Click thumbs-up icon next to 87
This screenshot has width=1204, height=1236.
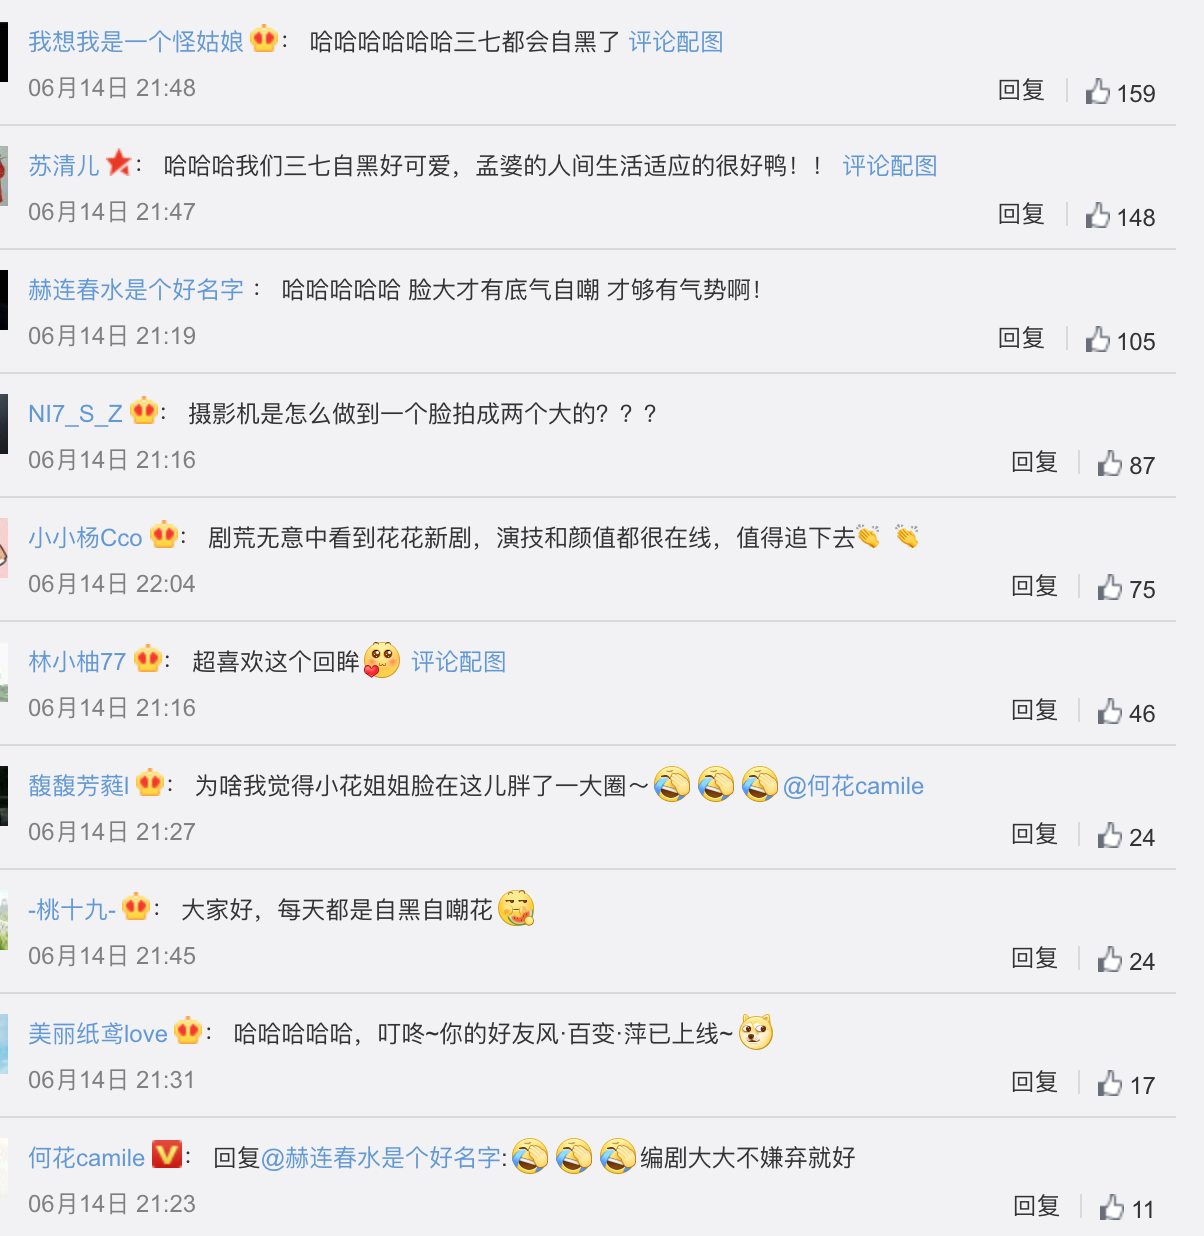(x=1110, y=463)
